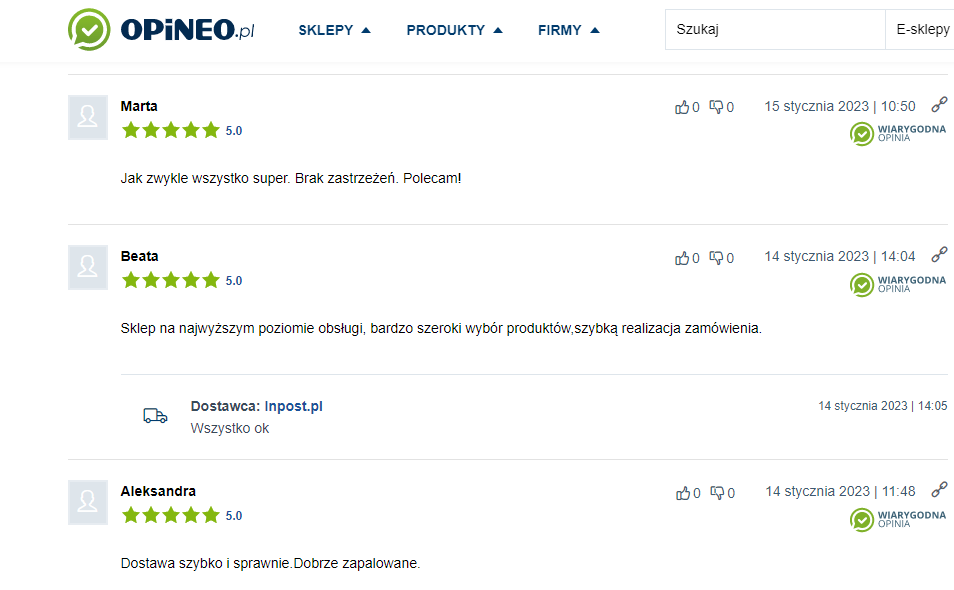Click Marta's user avatar
This screenshot has width=954, height=590.
88,117
